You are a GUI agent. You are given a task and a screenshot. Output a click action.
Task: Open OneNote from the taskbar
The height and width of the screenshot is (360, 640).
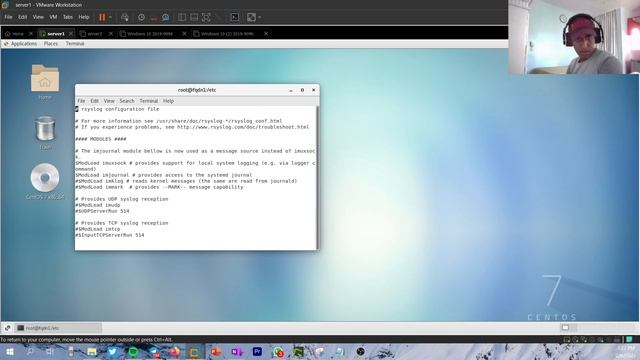coord(237,351)
